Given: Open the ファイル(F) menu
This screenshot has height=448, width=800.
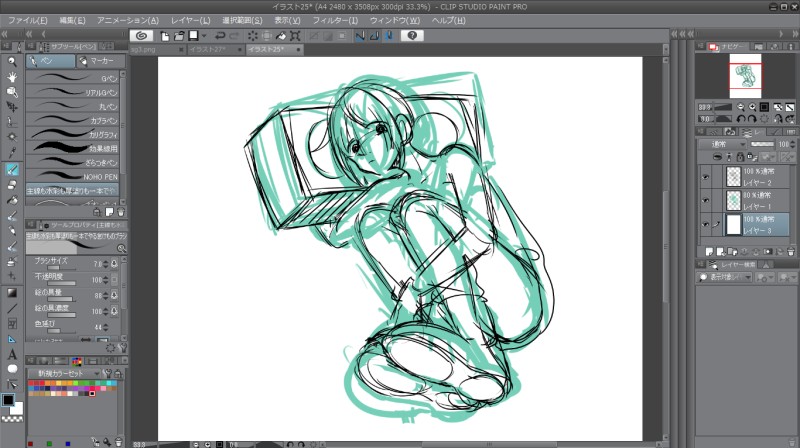Looking at the screenshot, I should click(x=28, y=20).
